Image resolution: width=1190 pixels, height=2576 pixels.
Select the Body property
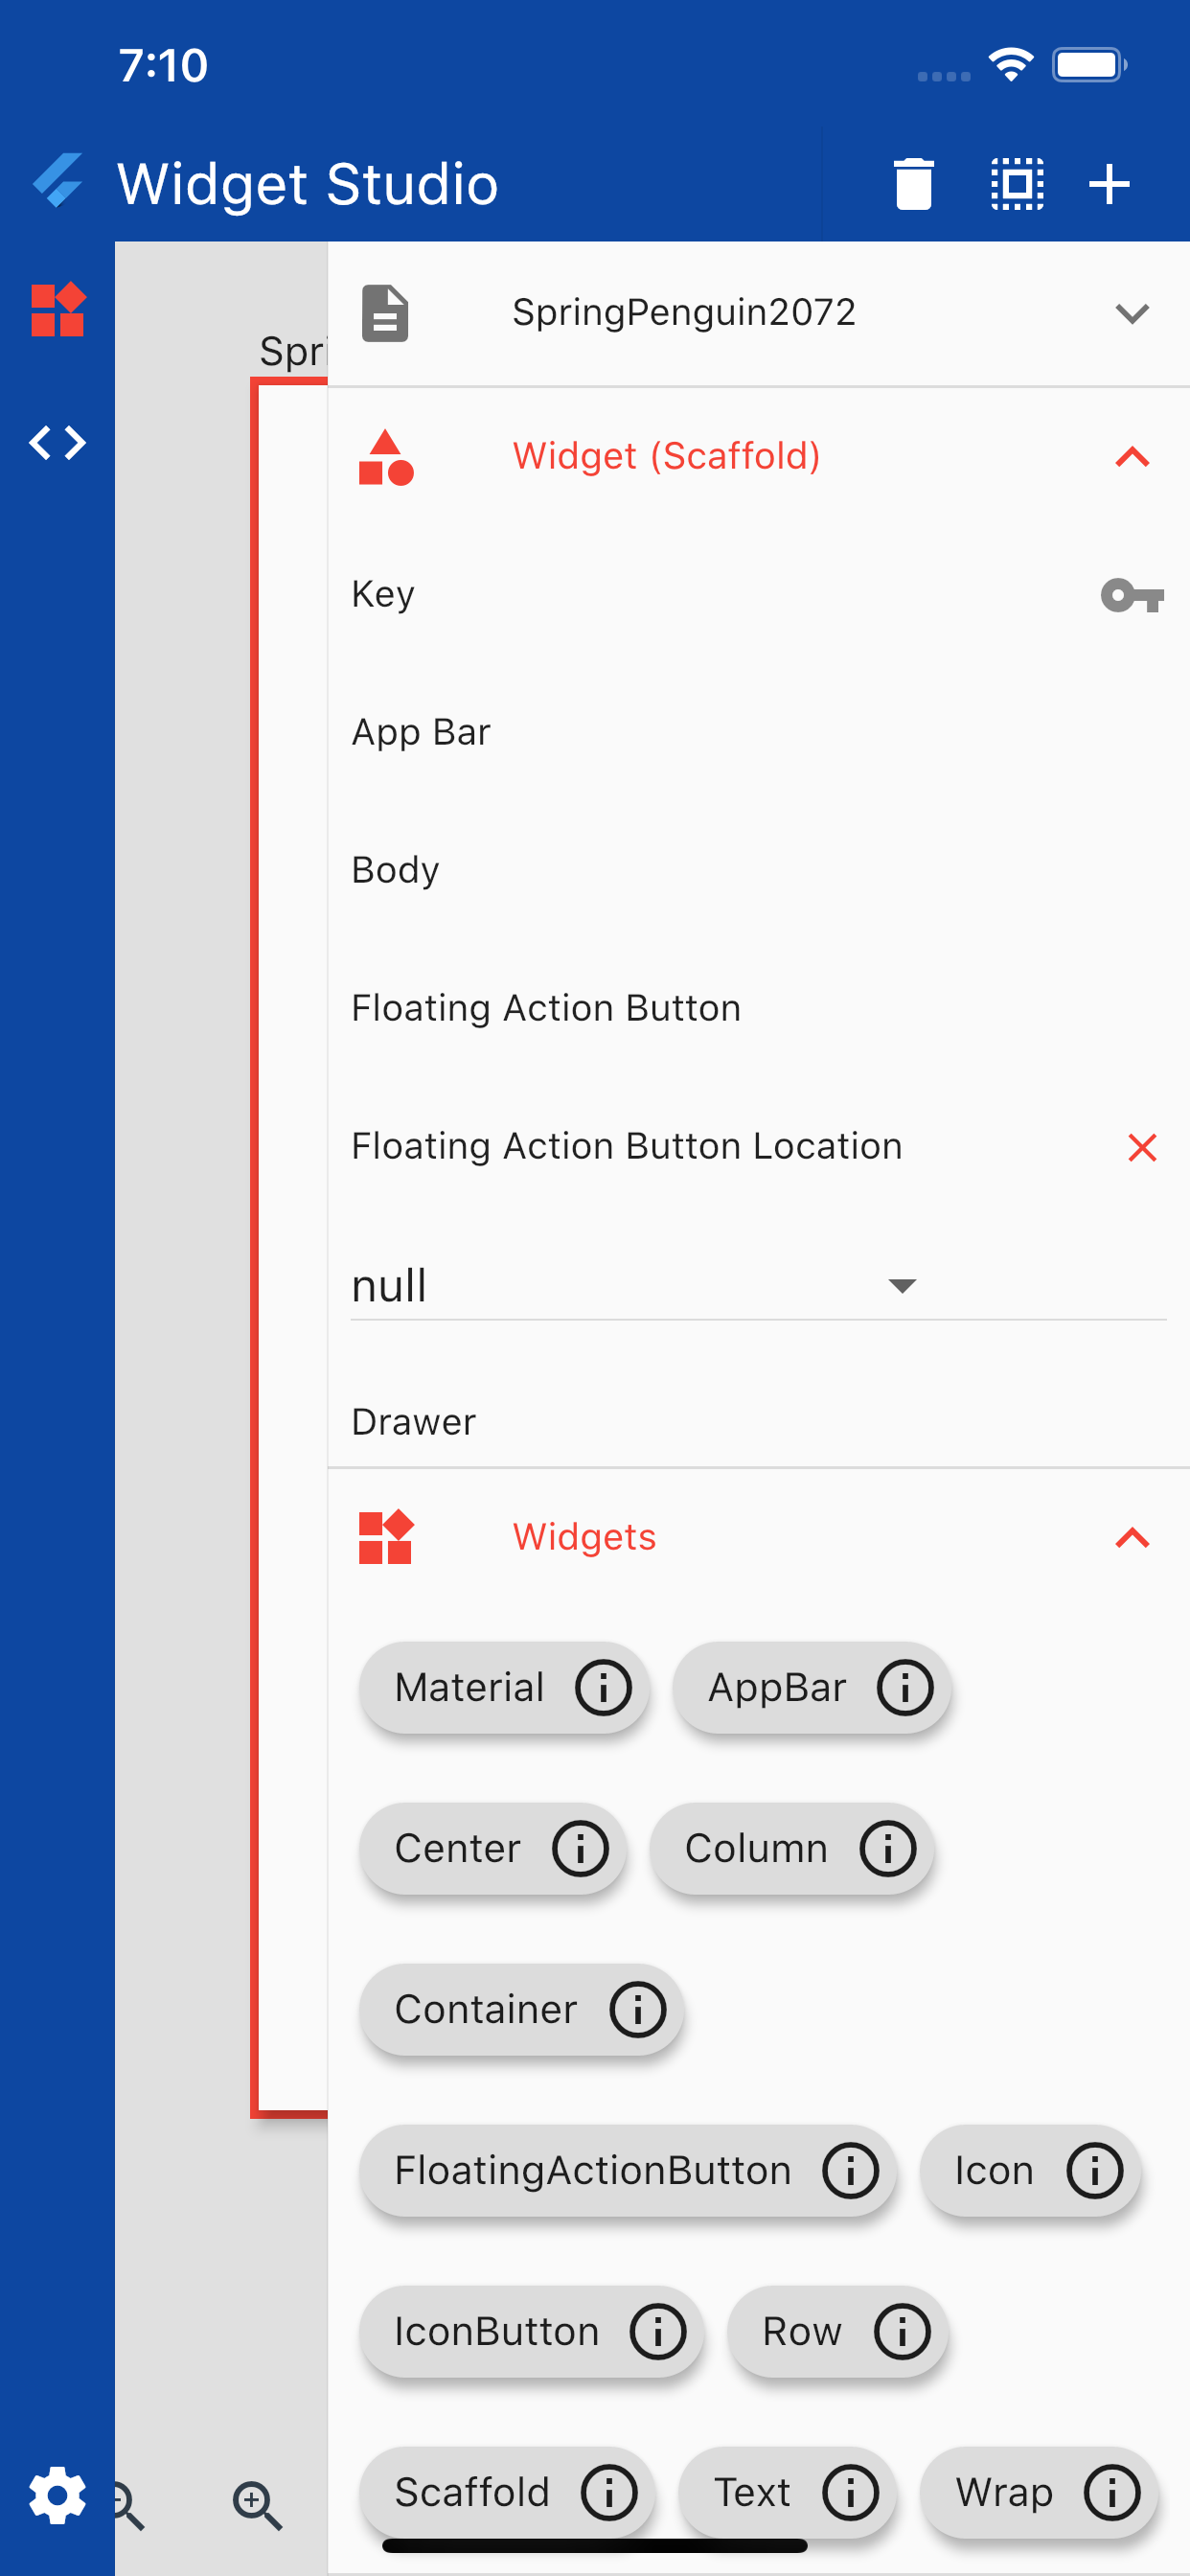[x=395, y=870]
